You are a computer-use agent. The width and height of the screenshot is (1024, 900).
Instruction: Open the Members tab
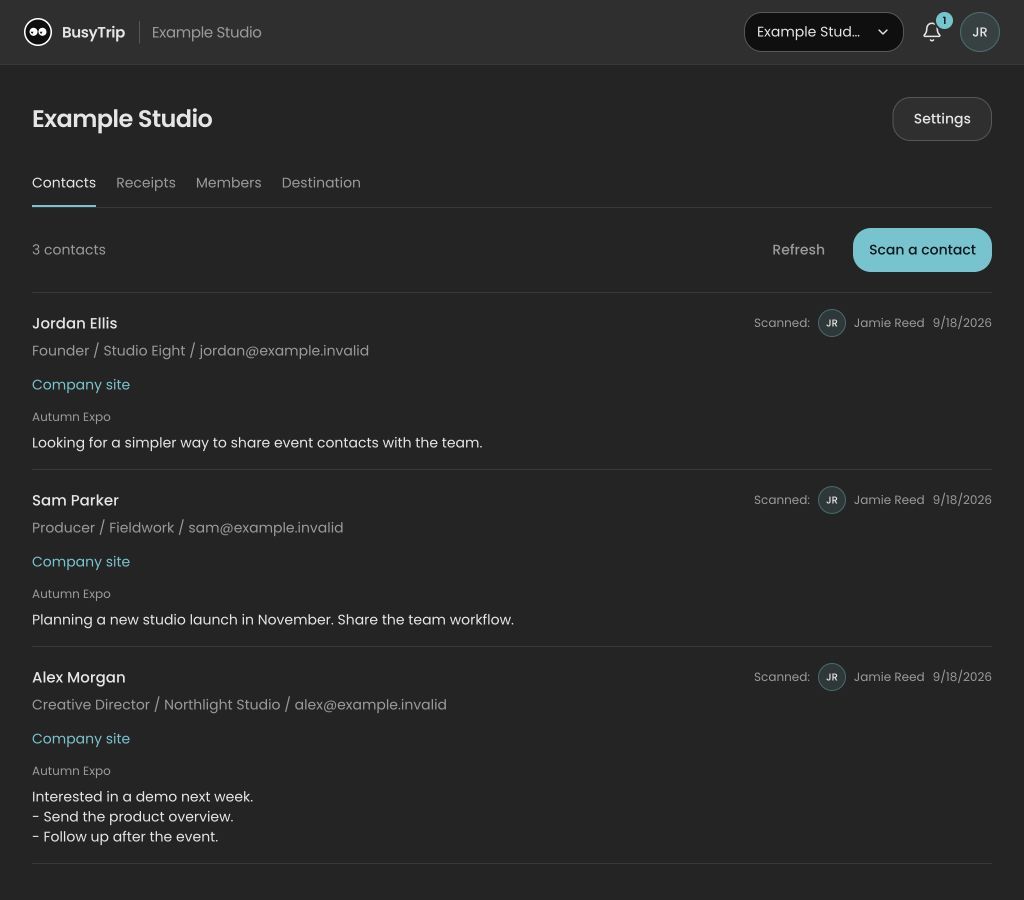tap(229, 183)
